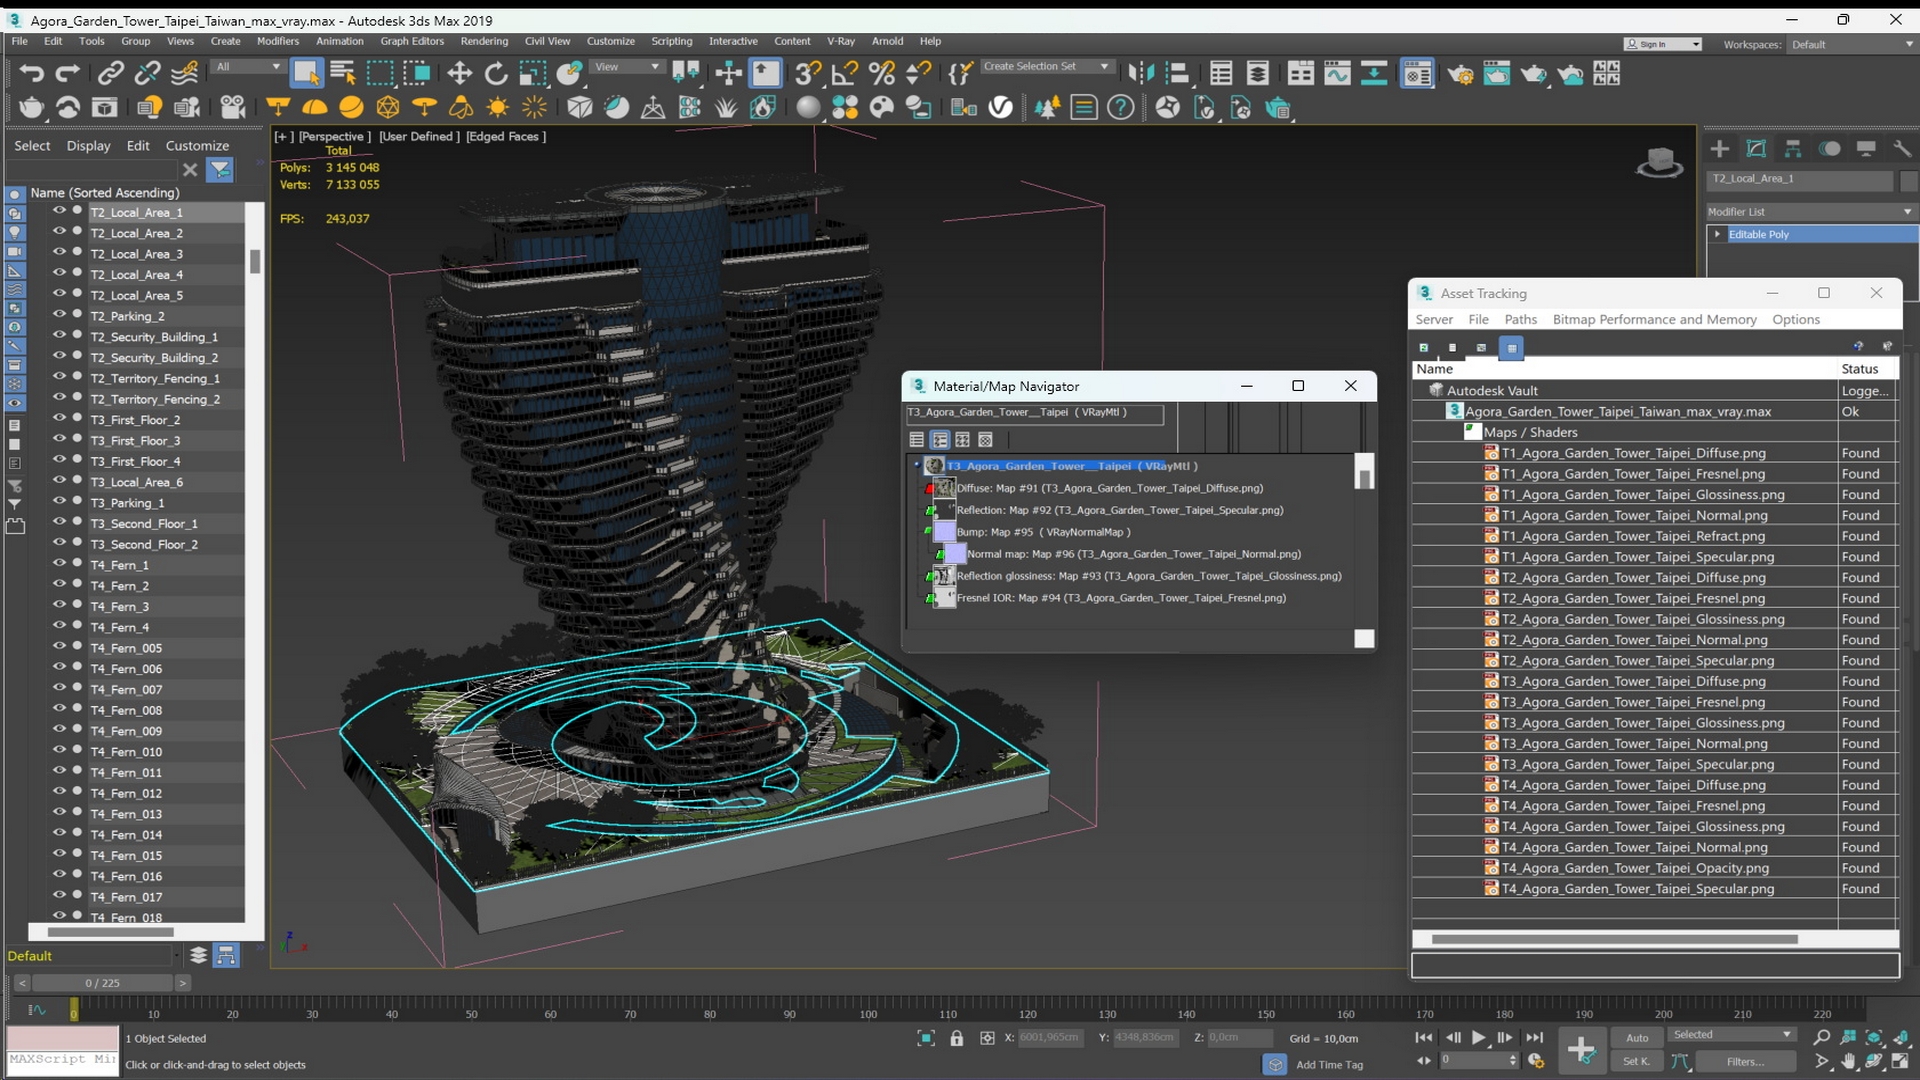Click the Pan View hand icon
Image resolution: width=1920 pixels, height=1080 pixels.
click(1849, 1062)
